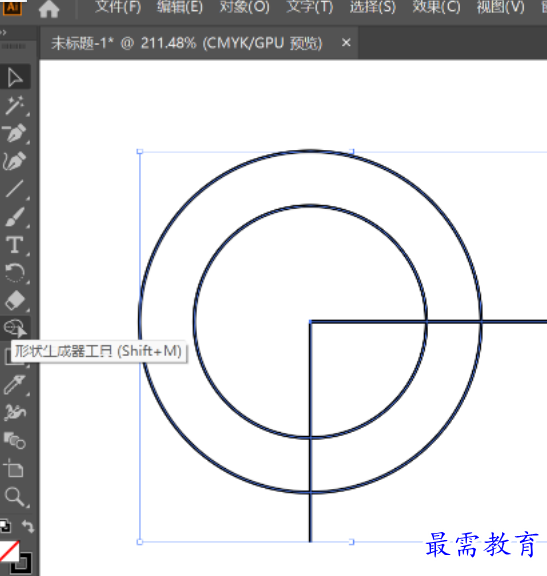Select the Paintbrush tool
The height and width of the screenshot is (576, 547).
[x=15, y=217]
